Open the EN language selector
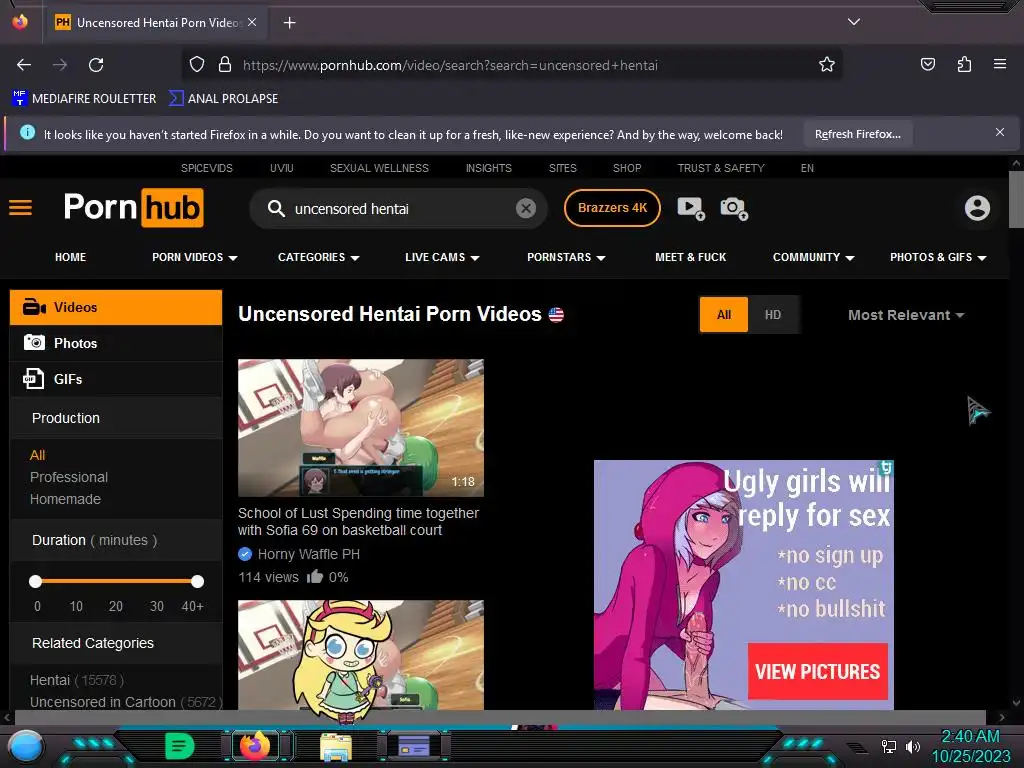This screenshot has width=1024, height=768. click(807, 168)
